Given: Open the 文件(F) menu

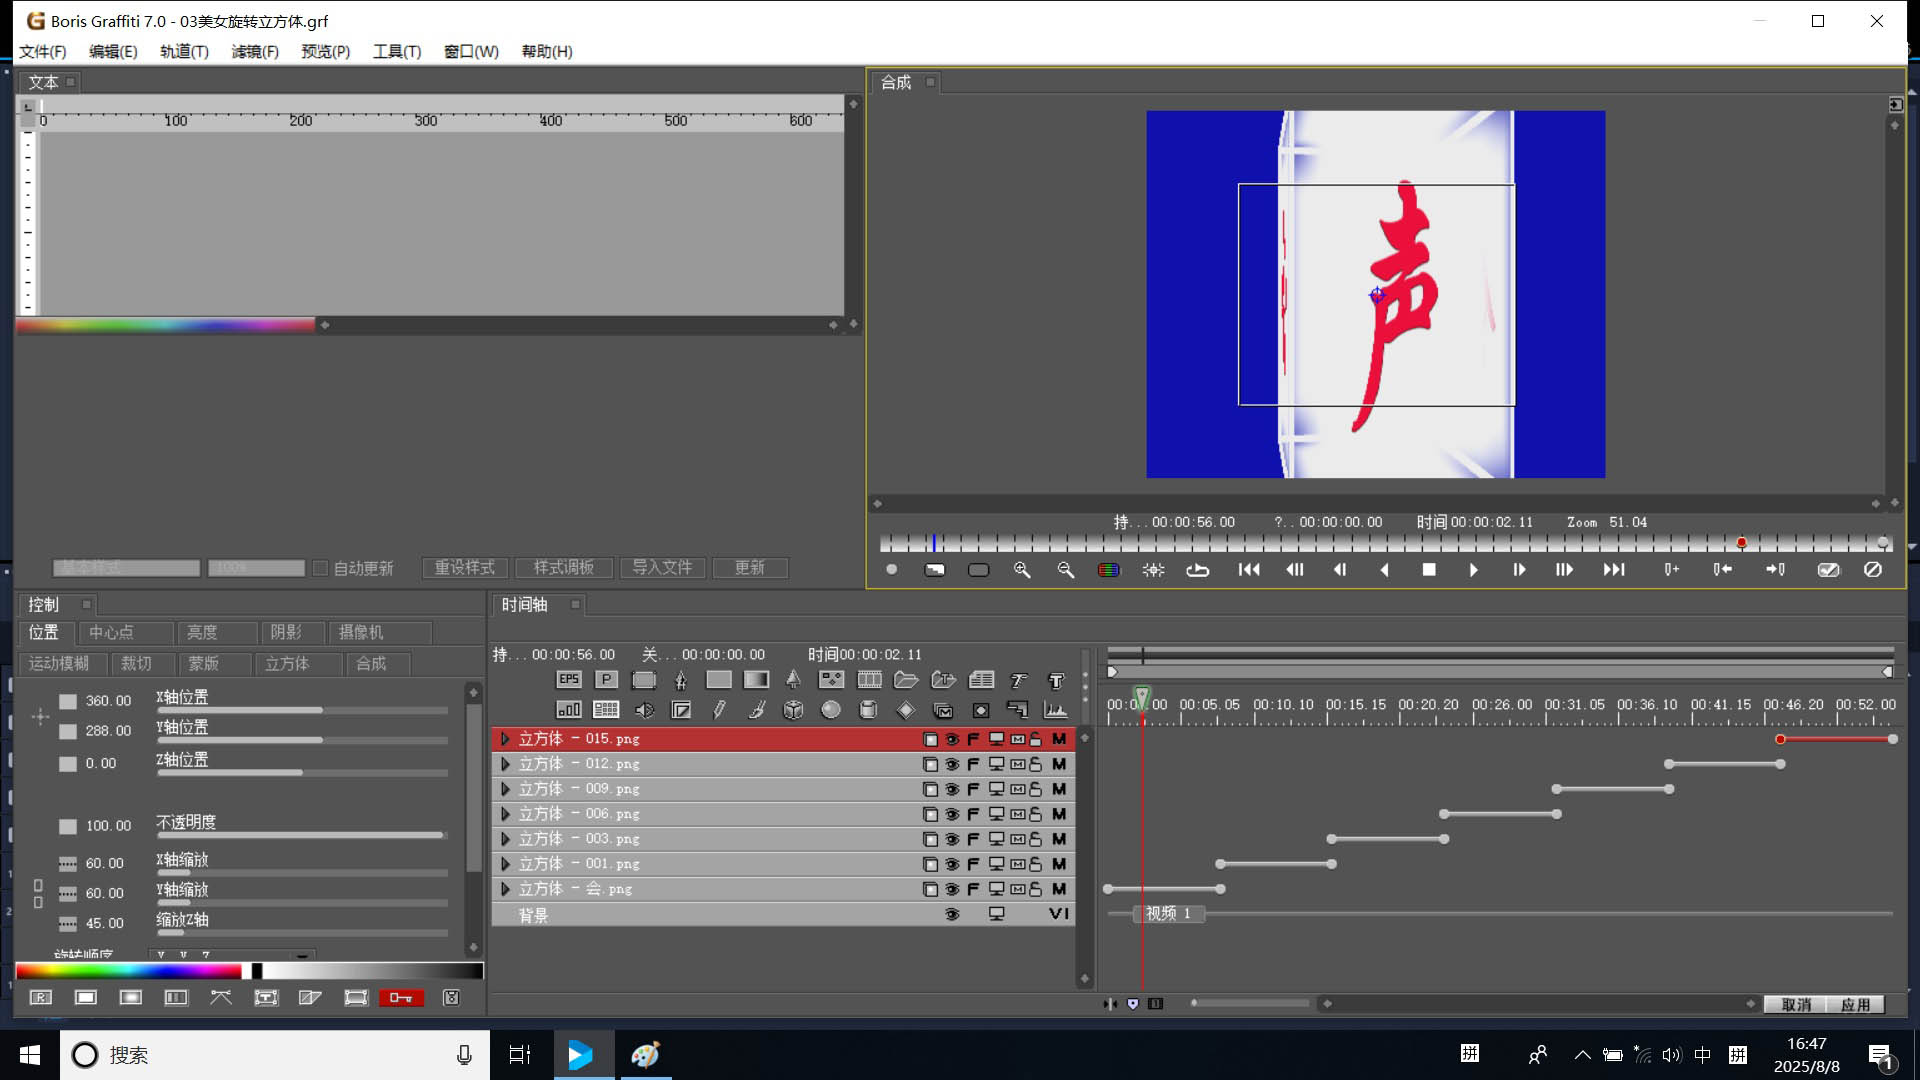Looking at the screenshot, I should click(x=42, y=51).
